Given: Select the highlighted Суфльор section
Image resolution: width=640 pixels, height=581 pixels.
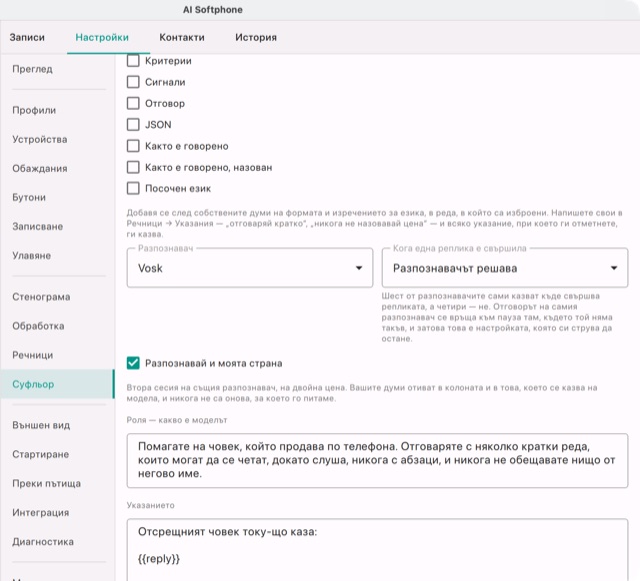Looking at the screenshot, I should click(x=57, y=384).
